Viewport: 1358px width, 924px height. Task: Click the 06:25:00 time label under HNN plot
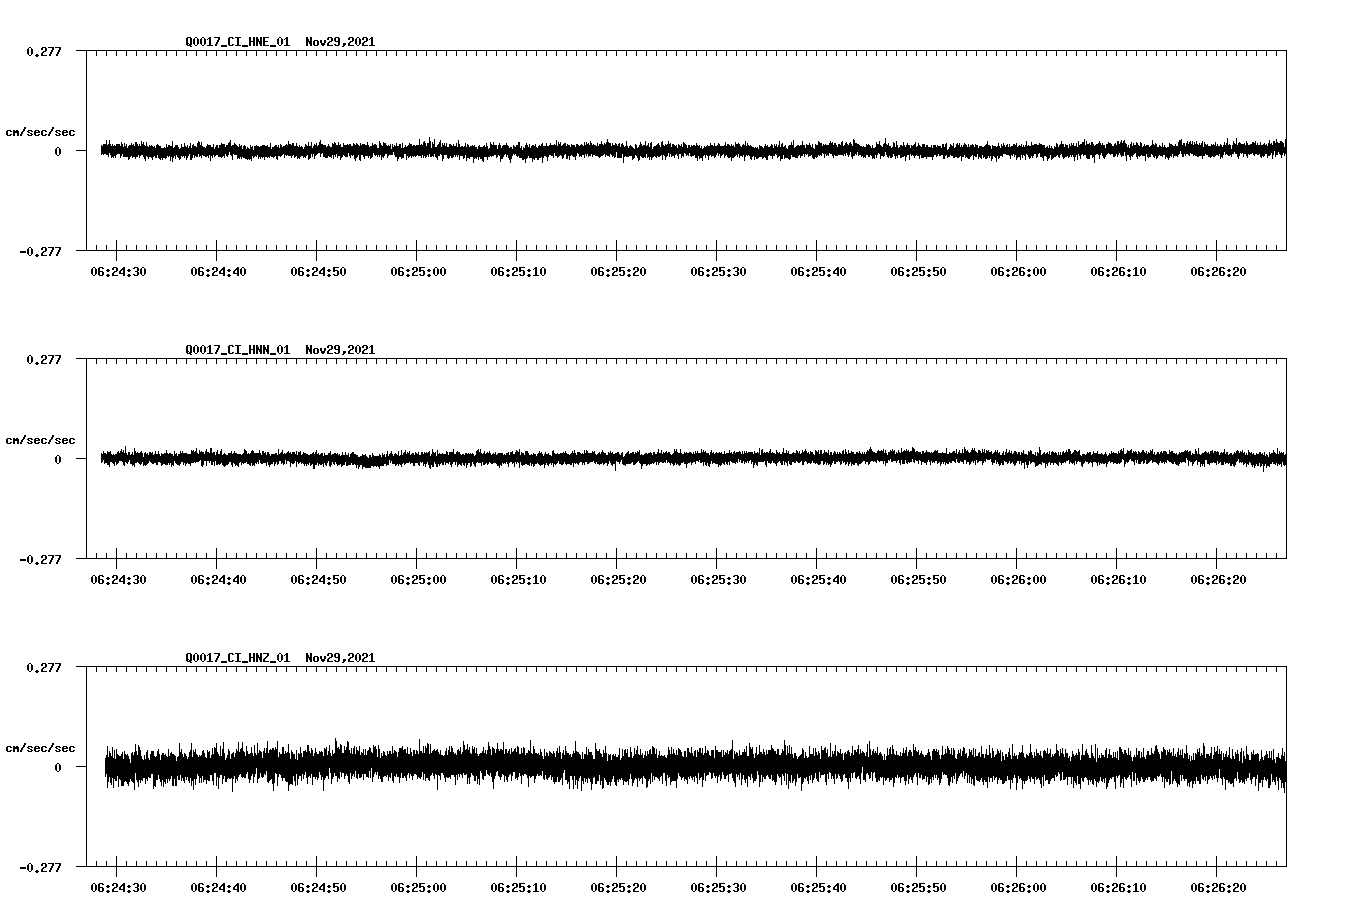pos(418,579)
